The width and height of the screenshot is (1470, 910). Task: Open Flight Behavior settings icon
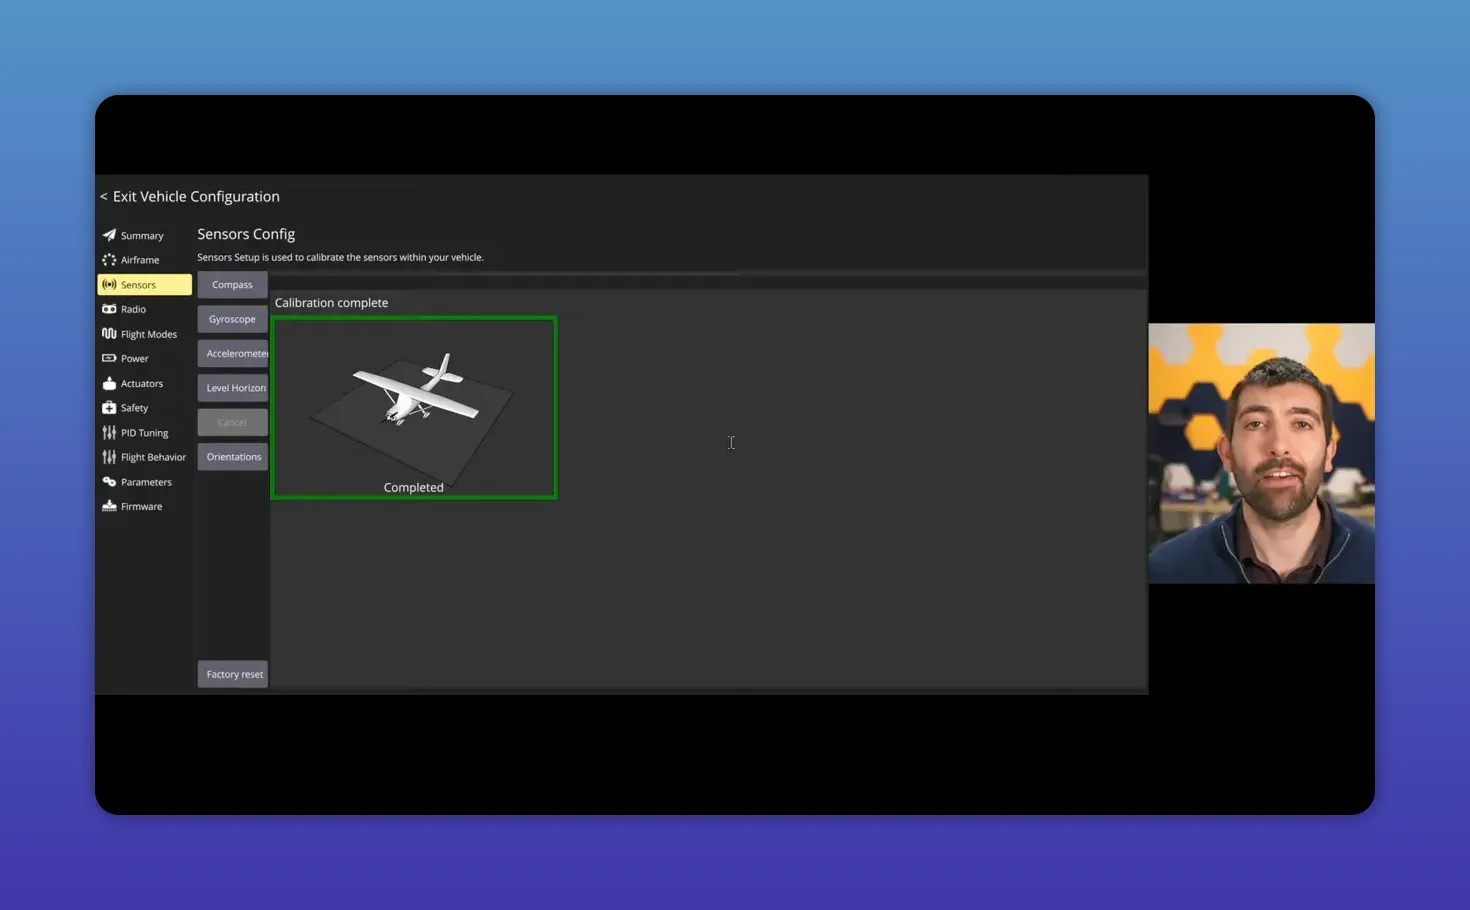point(109,457)
